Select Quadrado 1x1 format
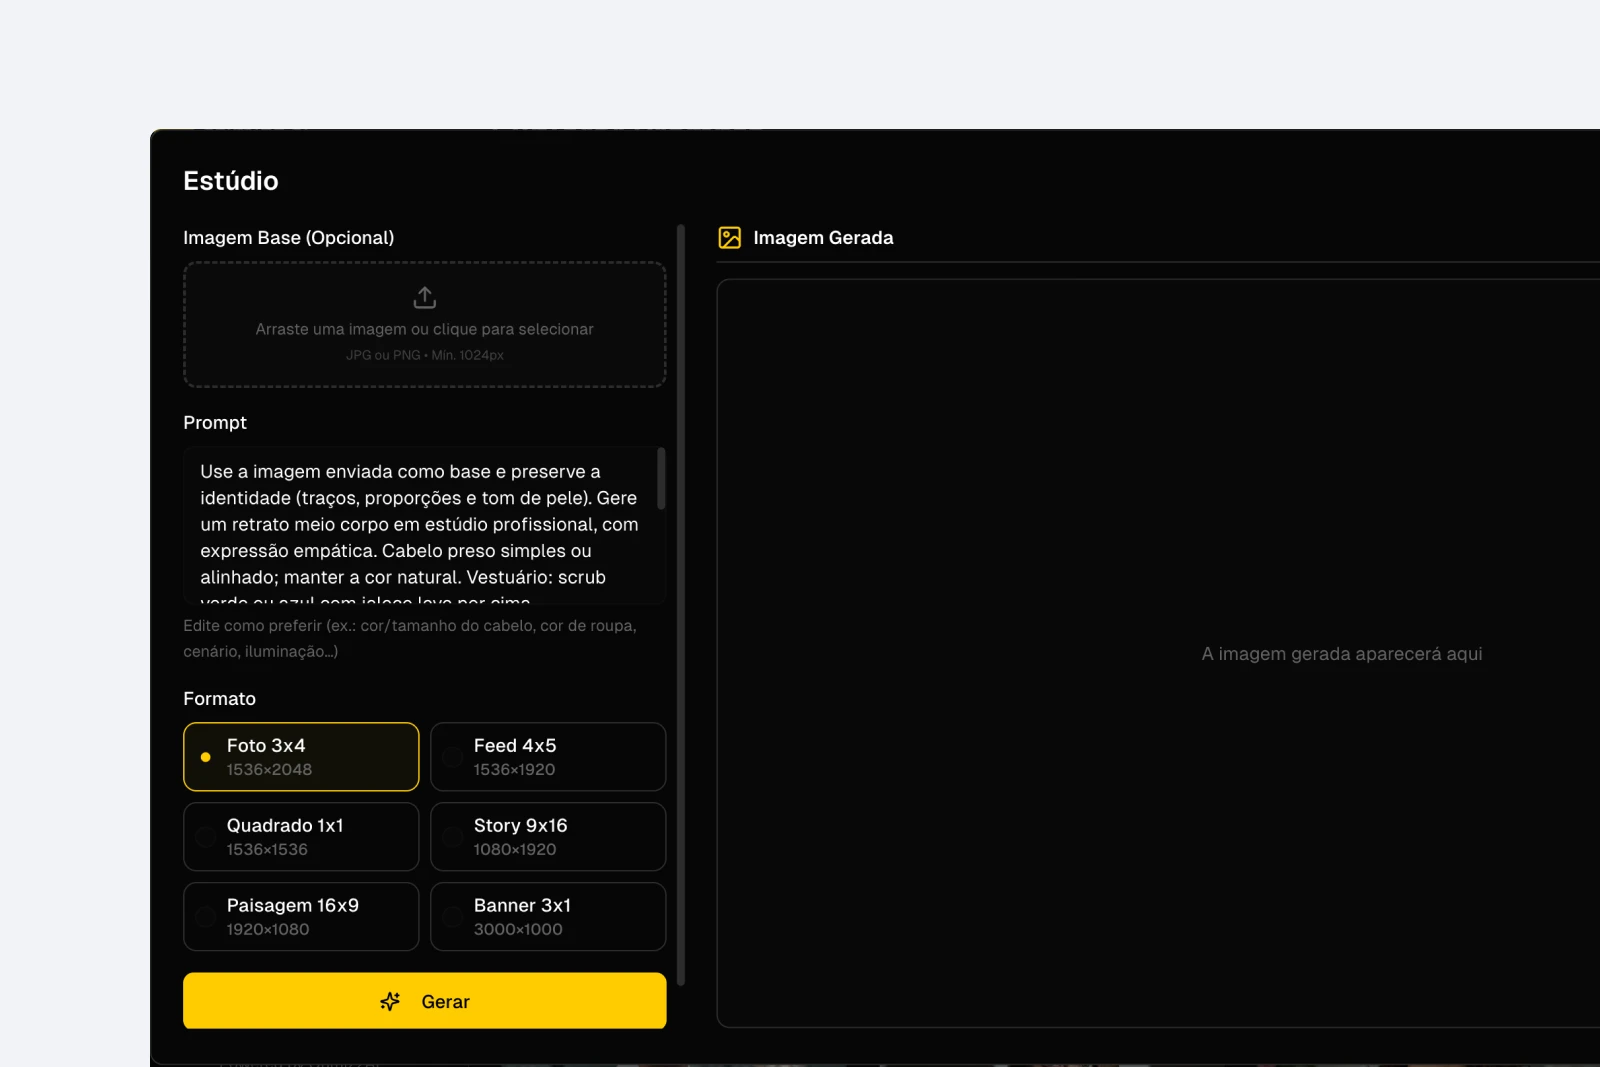The width and height of the screenshot is (1600, 1067). [x=301, y=837]
